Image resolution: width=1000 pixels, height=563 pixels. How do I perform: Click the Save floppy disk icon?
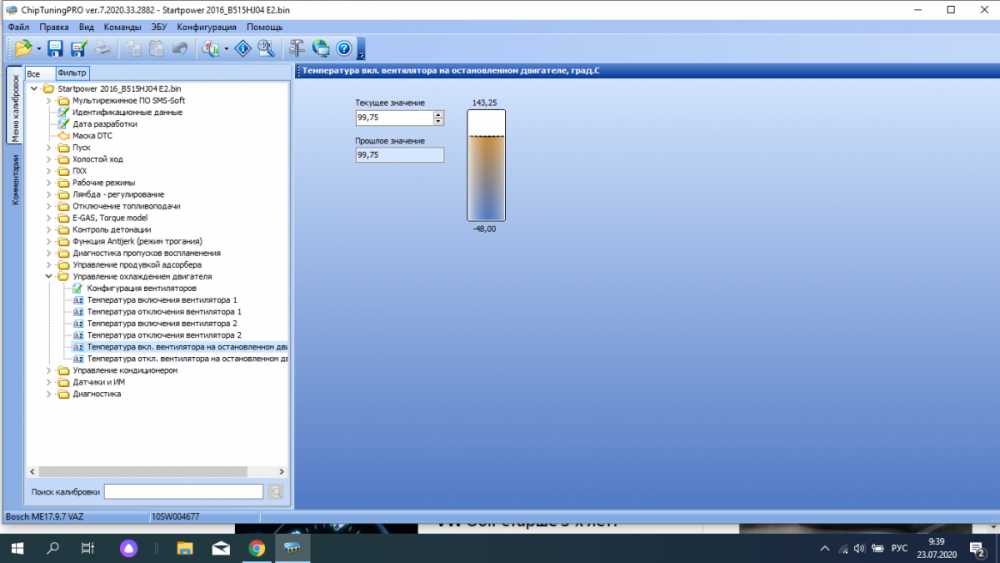[55, 48]
